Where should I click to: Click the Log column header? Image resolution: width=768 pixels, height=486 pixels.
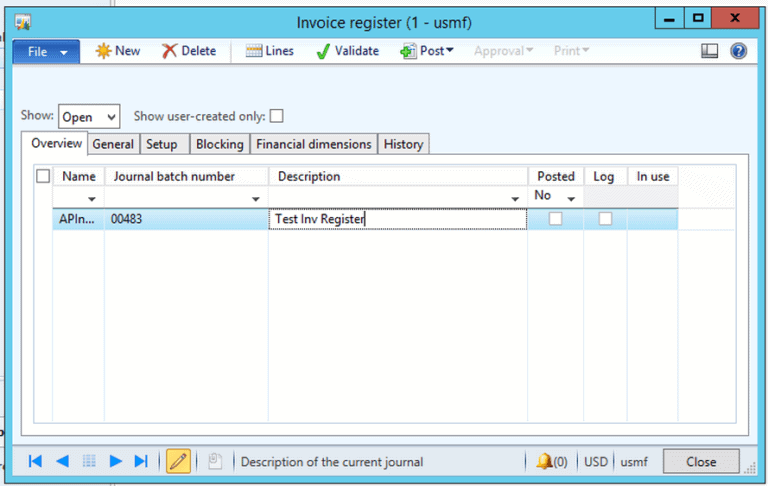[x=605, y=176]
